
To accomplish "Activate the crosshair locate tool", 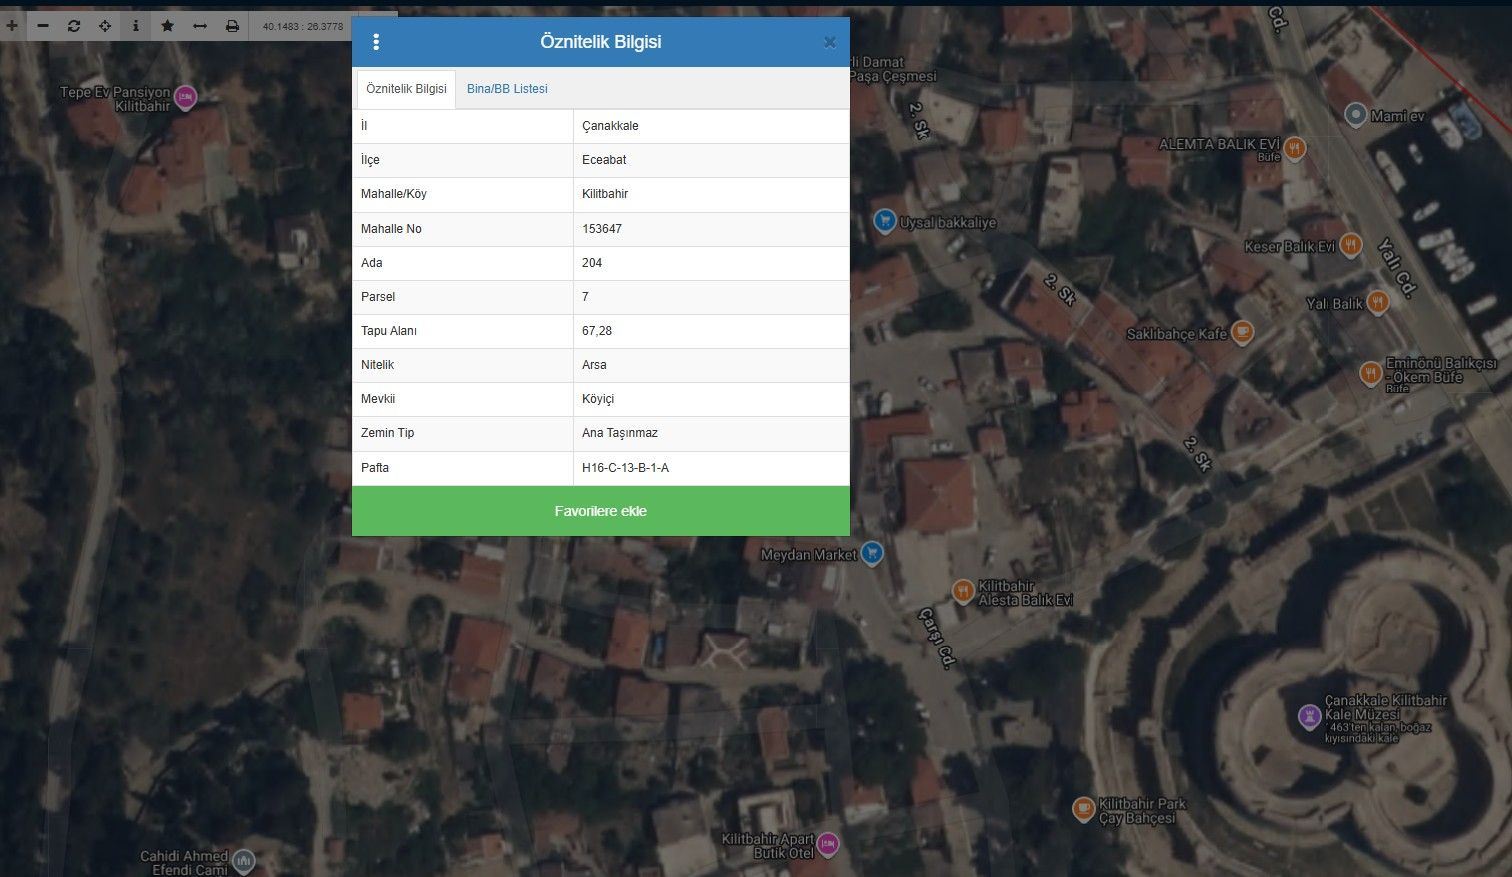I will click(x=105, y=26).
